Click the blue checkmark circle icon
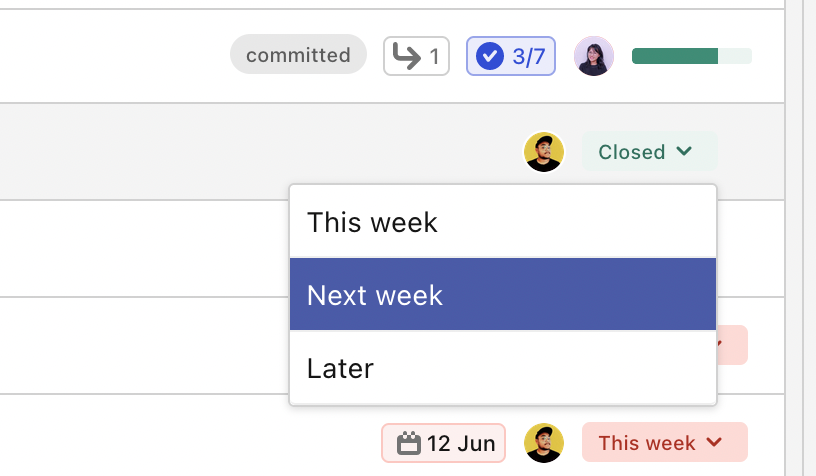The image size is (816, 476). tap(490, 56)
